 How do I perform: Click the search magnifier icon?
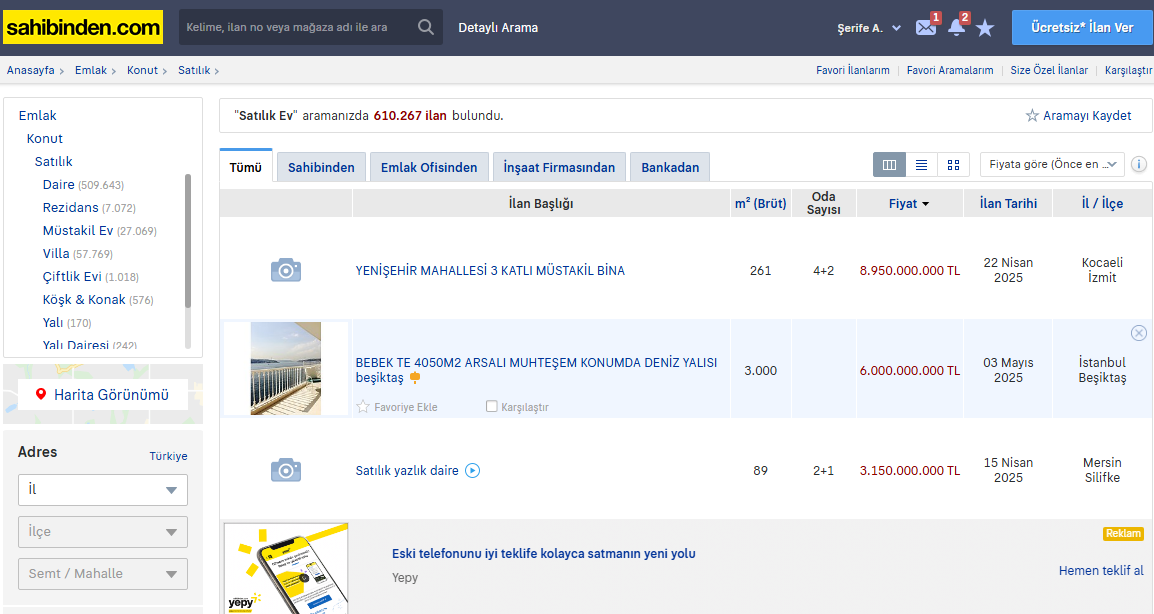[426, 27]
